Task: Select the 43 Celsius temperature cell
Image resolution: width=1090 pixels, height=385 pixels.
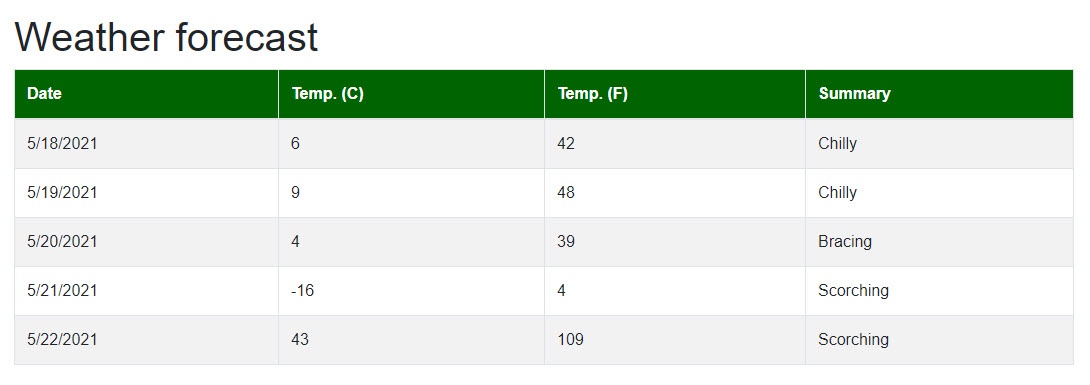Action: pos(411,340)
